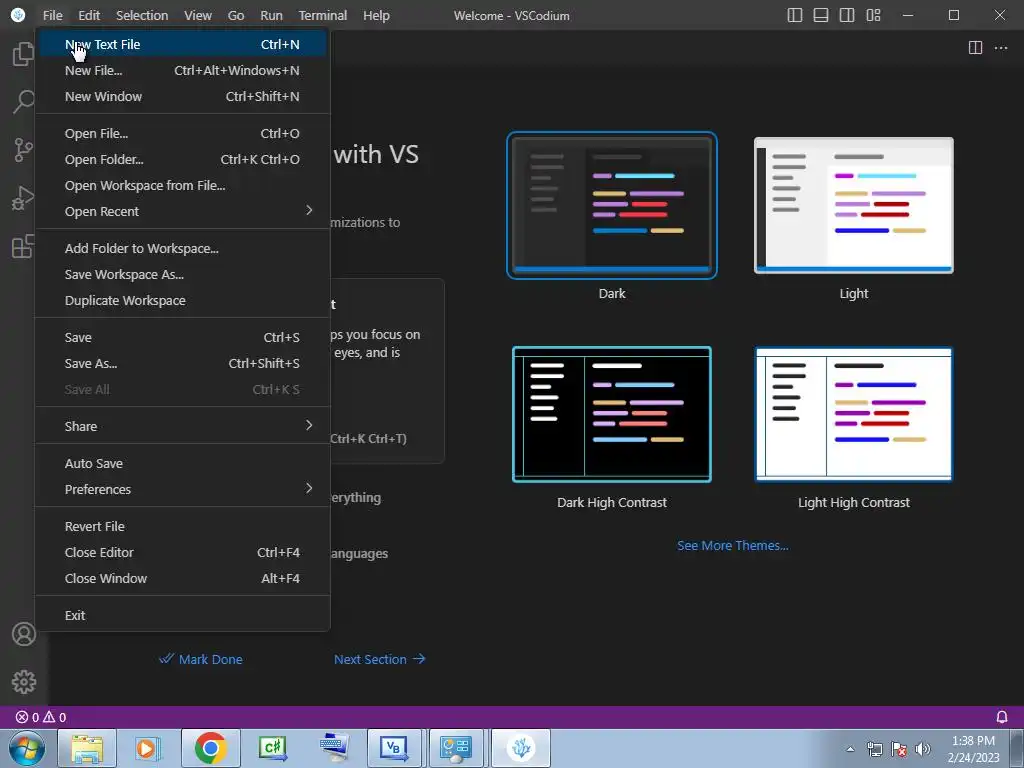Expand the Preferences submenu
Image resolution: width=1024 pixels, height=768 pixels.
click(182, 490)
